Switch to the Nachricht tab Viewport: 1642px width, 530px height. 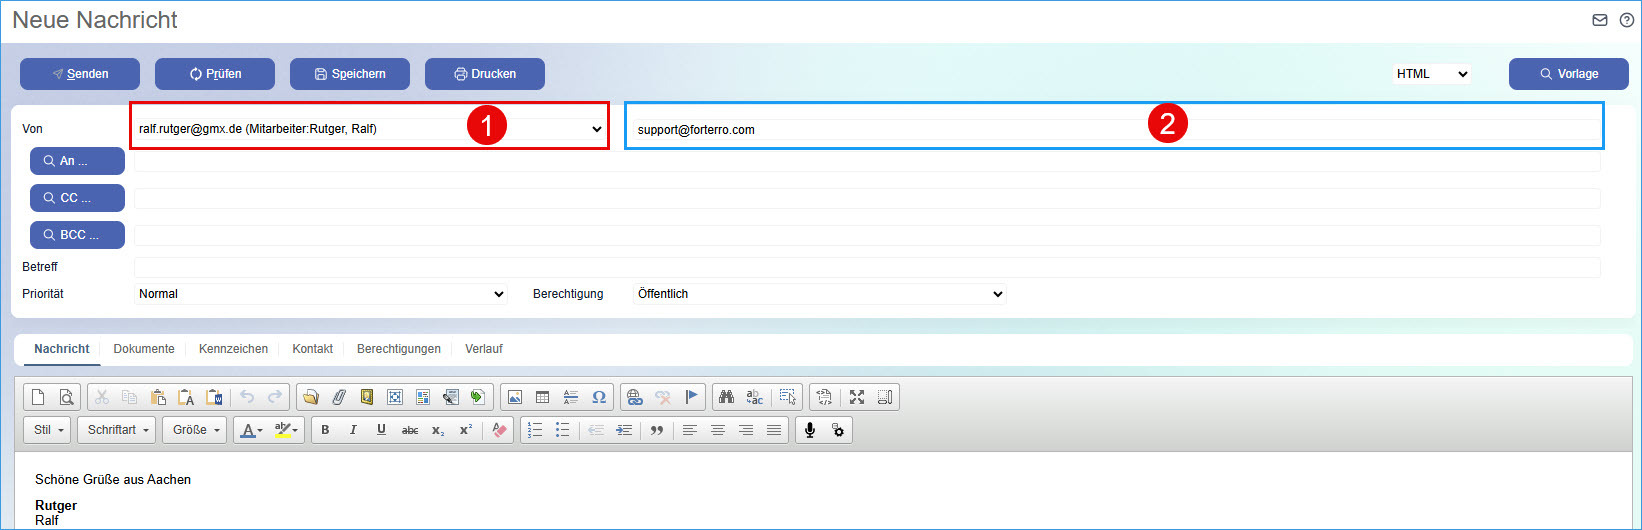[62, 349]
